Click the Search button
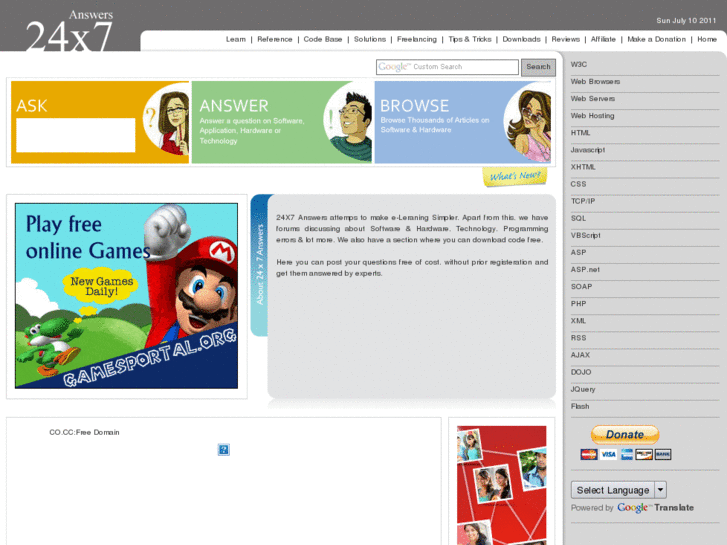 tap(538, 67)
